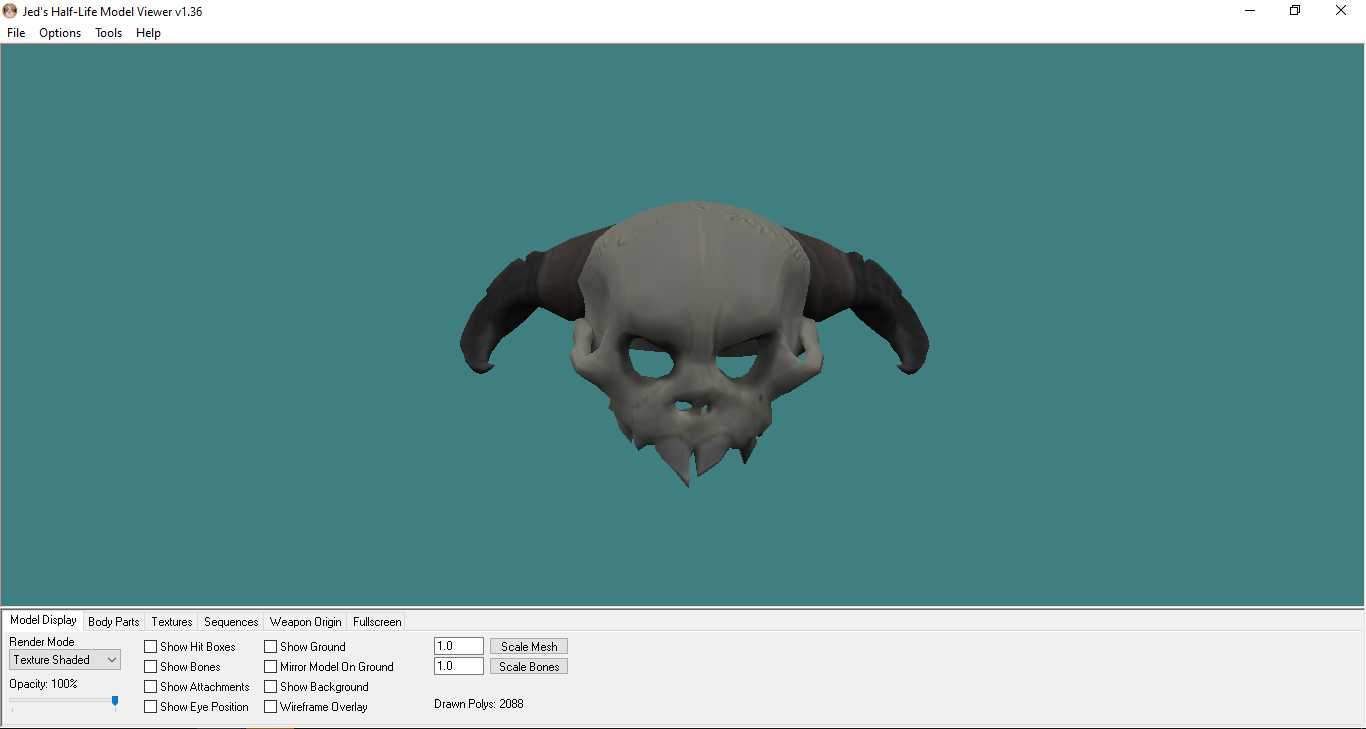This screenshot has width=1366, height=729.
Task: Switch to the Textures tab
Action: click(x=172, y=622)
